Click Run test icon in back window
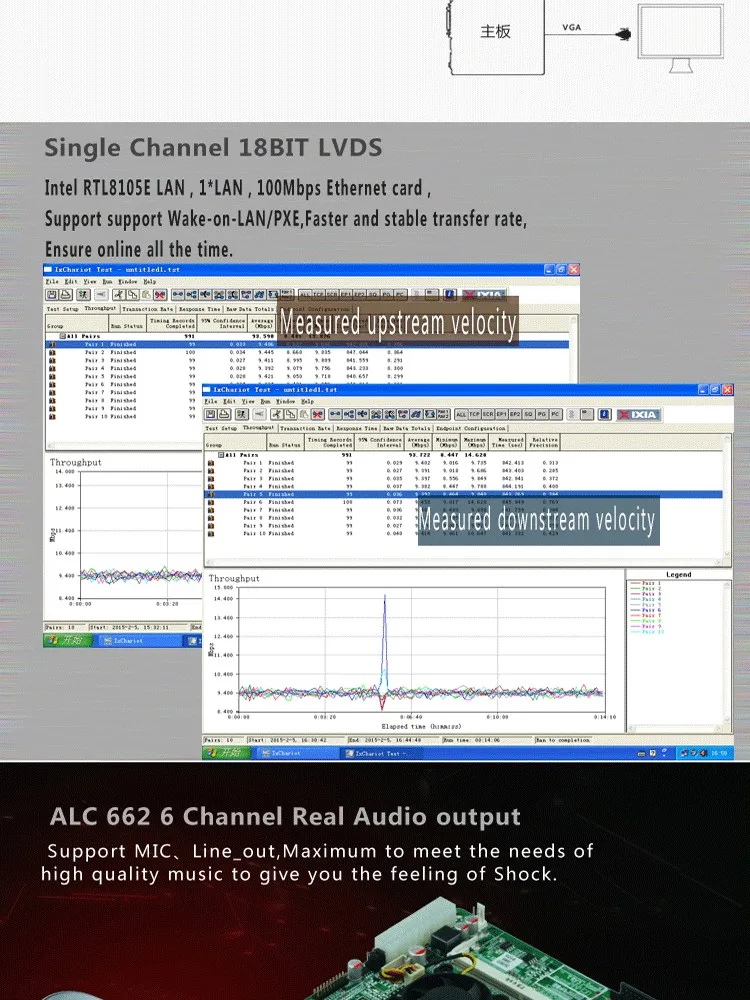The width and height of the screenshot is (750, 1000). 83,294
